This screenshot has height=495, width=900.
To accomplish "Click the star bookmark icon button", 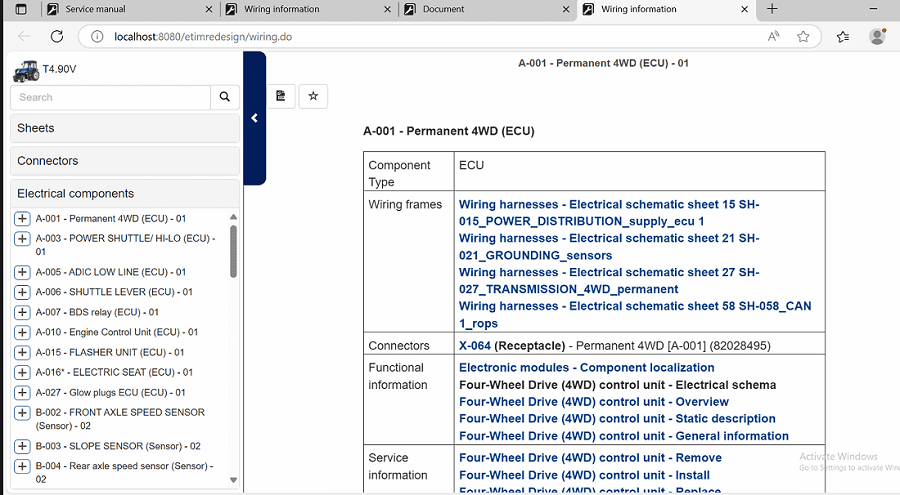I will tap(313, 96).
